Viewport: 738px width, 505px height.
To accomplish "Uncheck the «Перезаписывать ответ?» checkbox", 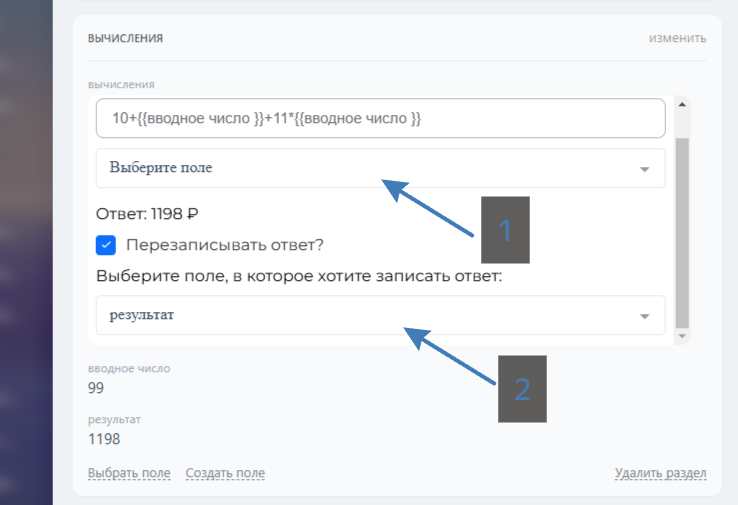I will [106, 245].
